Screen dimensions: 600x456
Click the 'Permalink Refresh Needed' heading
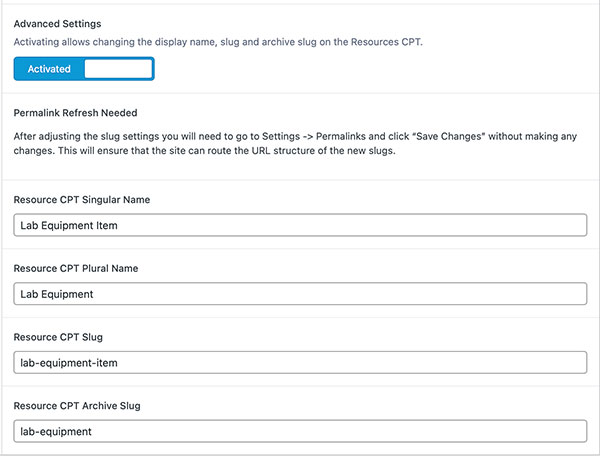pyautogui.click(x=75, y=113)
